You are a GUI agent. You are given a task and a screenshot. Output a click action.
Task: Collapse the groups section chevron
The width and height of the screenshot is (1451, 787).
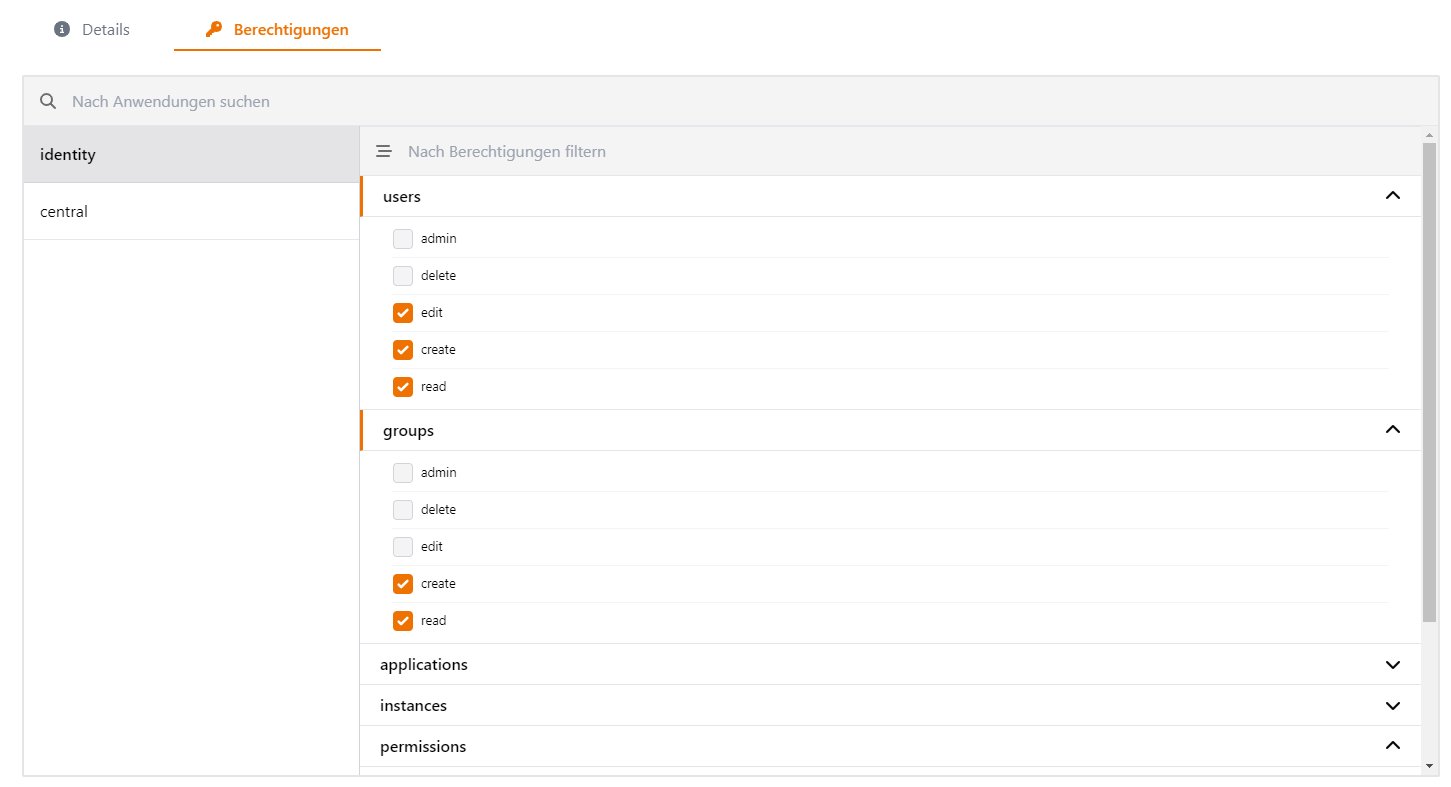click(1392, 430)
